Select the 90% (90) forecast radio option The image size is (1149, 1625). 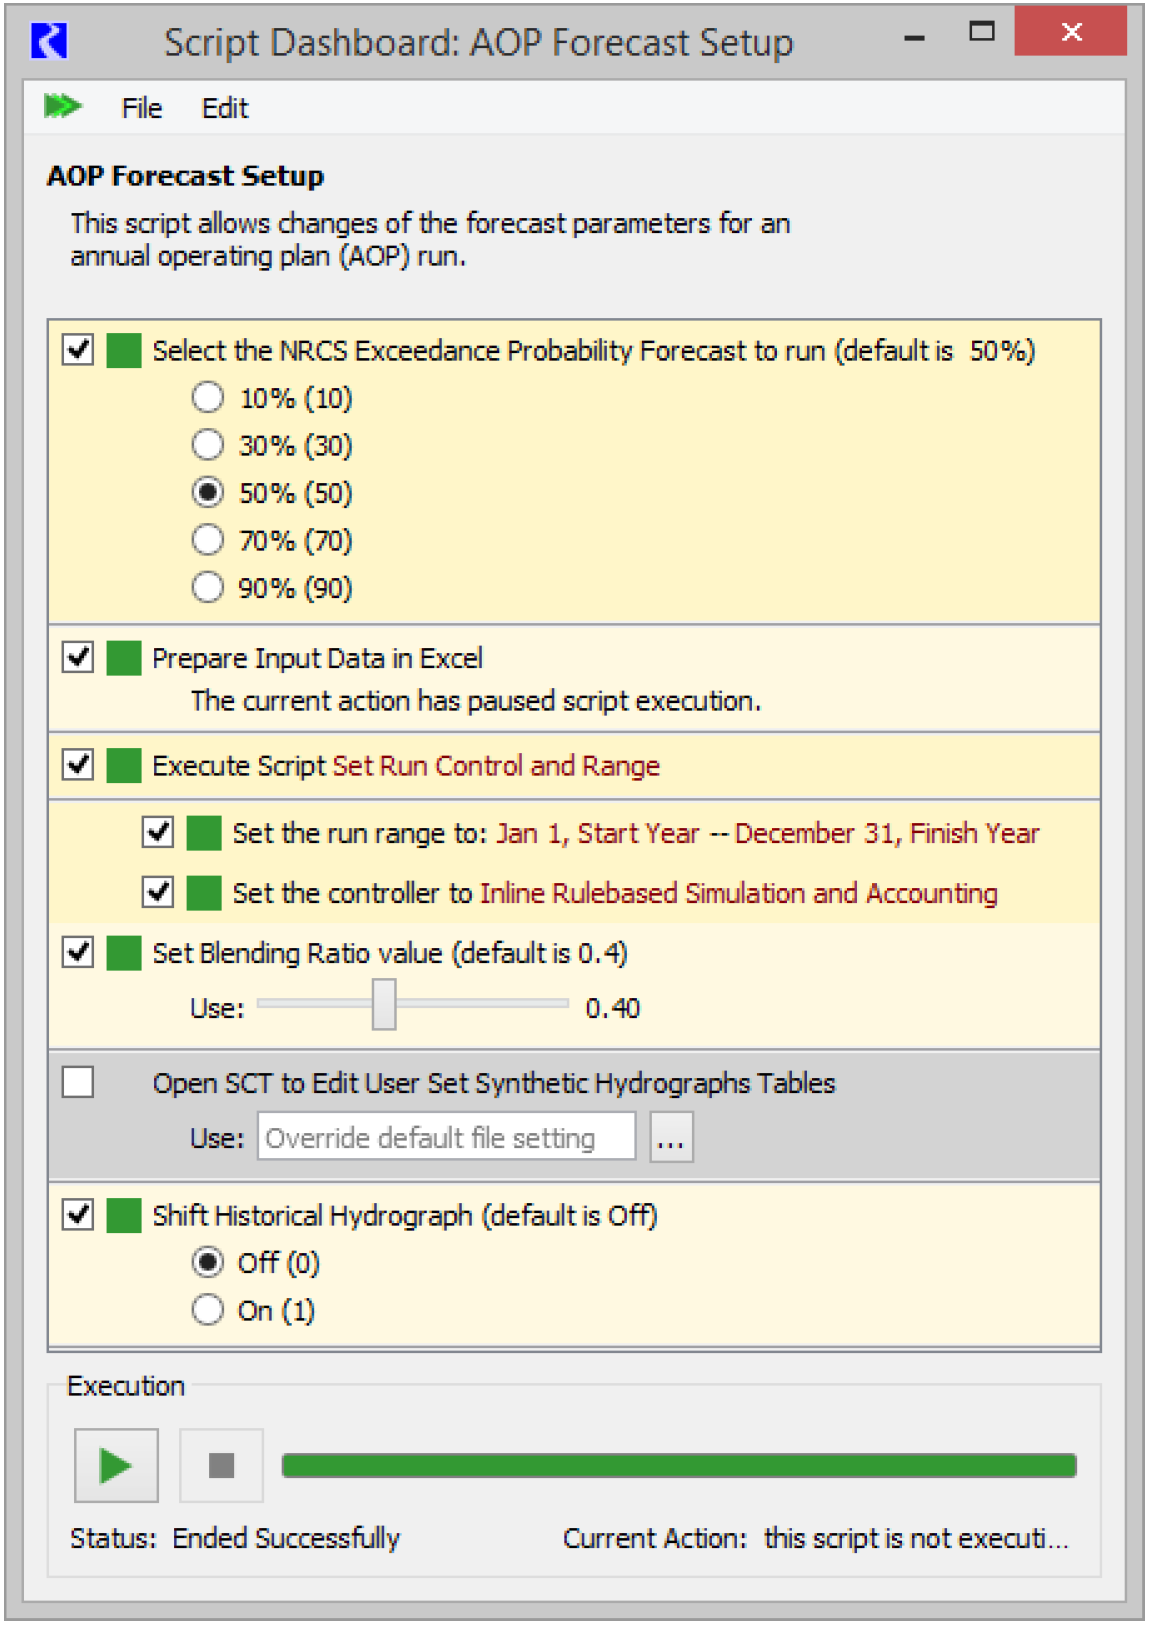(x=207, y=587)
